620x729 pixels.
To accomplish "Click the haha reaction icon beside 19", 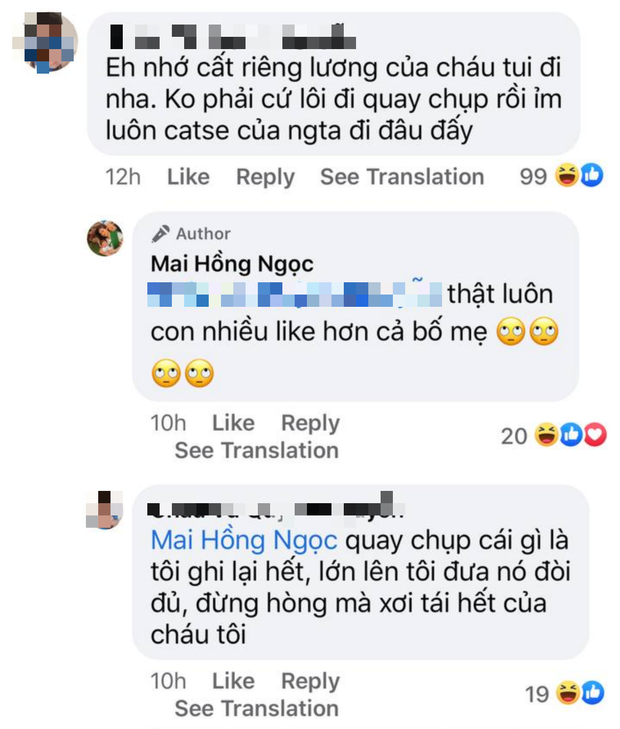I will (568, 693).
